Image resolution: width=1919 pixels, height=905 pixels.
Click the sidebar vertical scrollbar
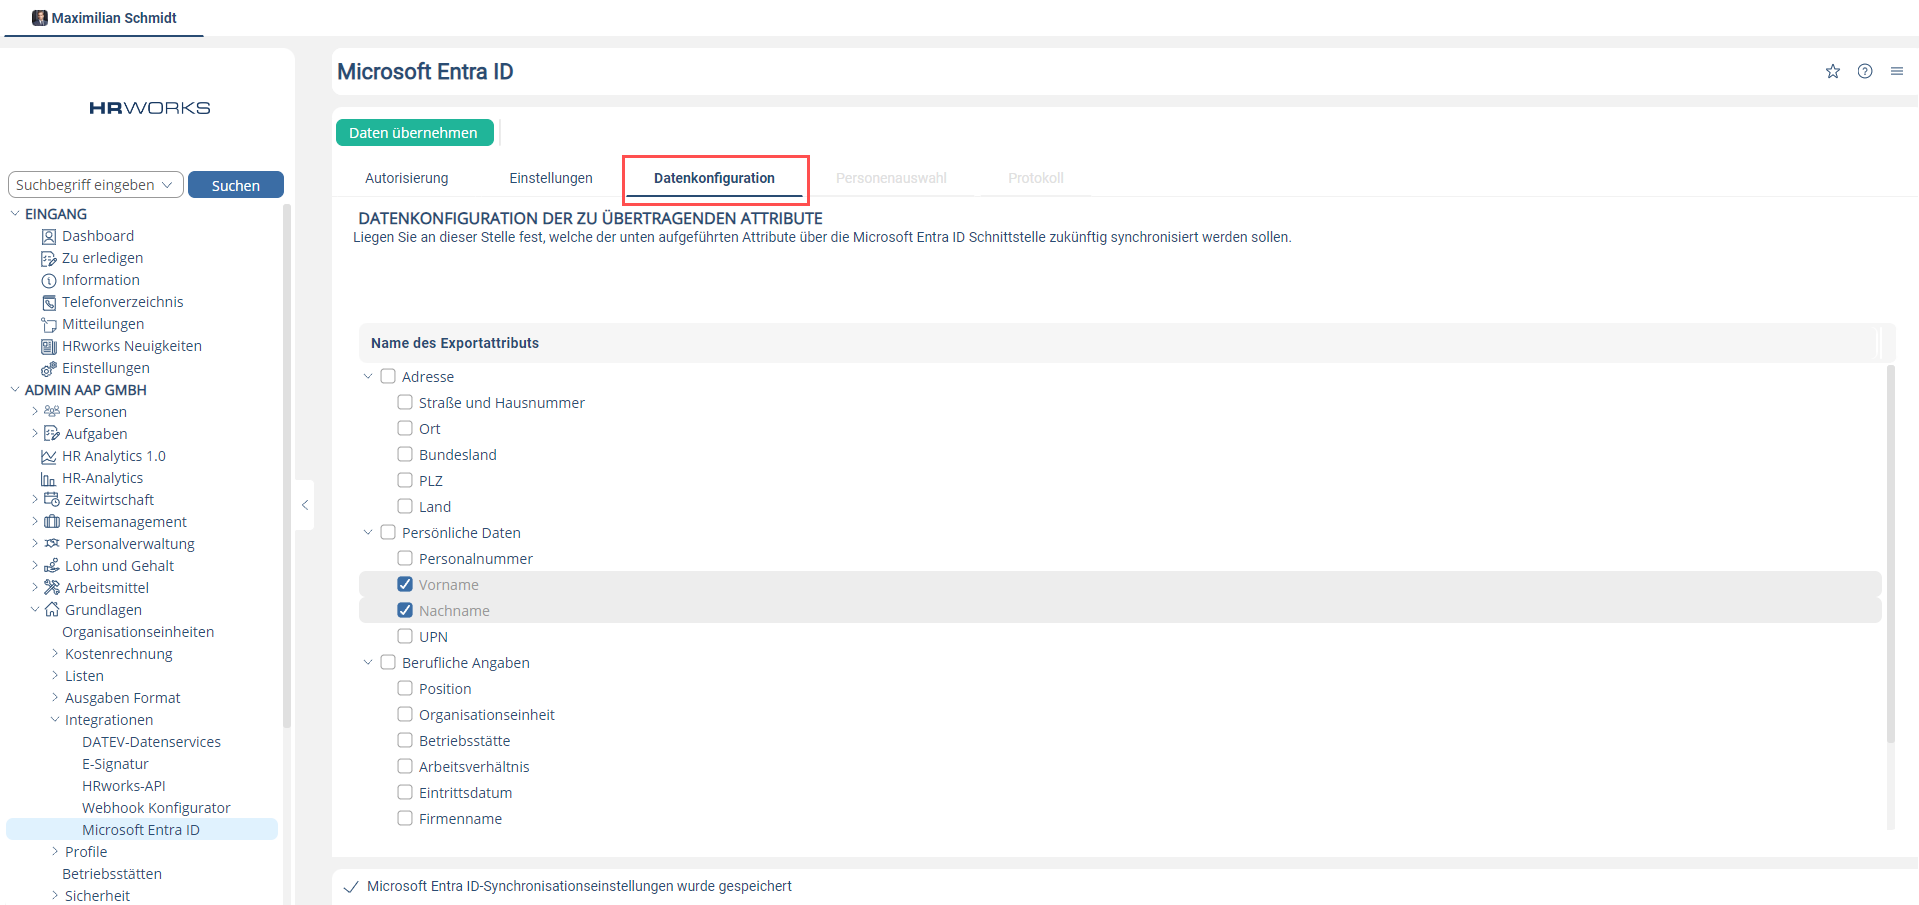[x=287, y=465]
